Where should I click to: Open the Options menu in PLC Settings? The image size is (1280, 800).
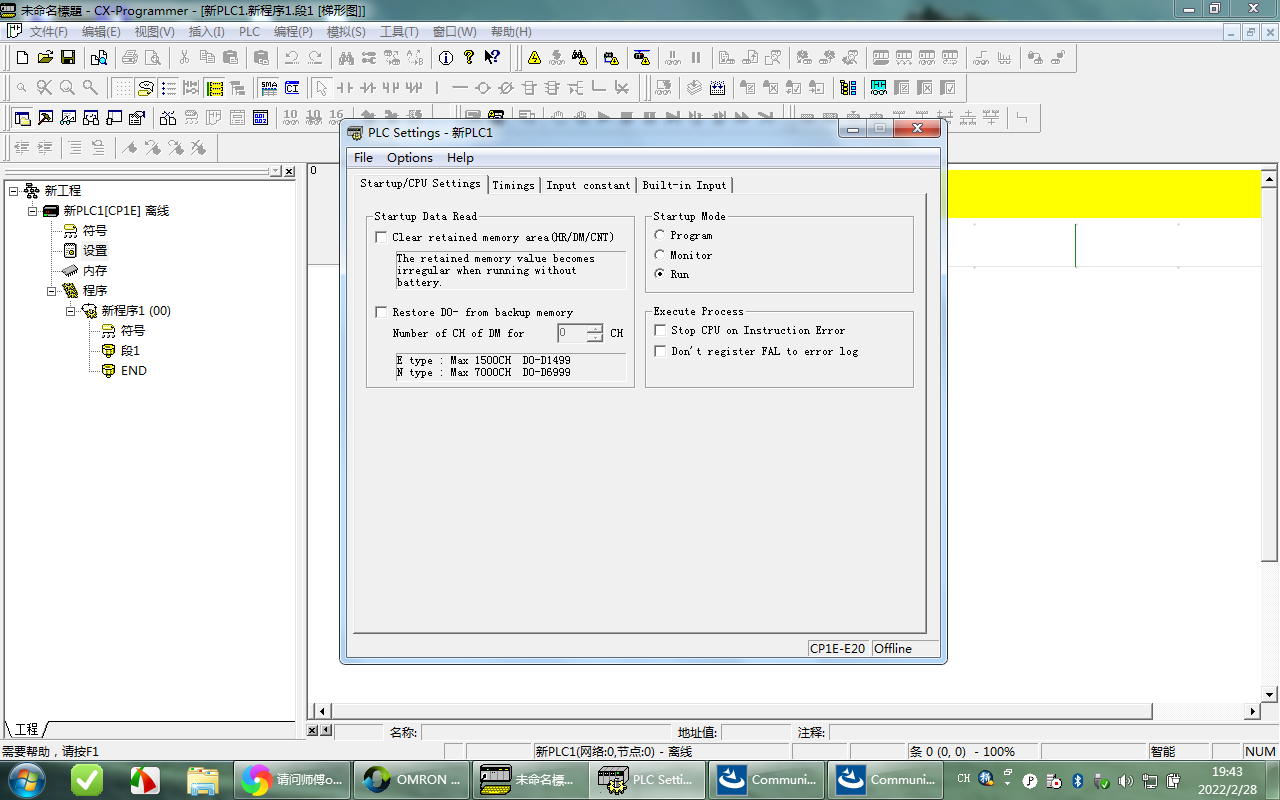point(410,158)
